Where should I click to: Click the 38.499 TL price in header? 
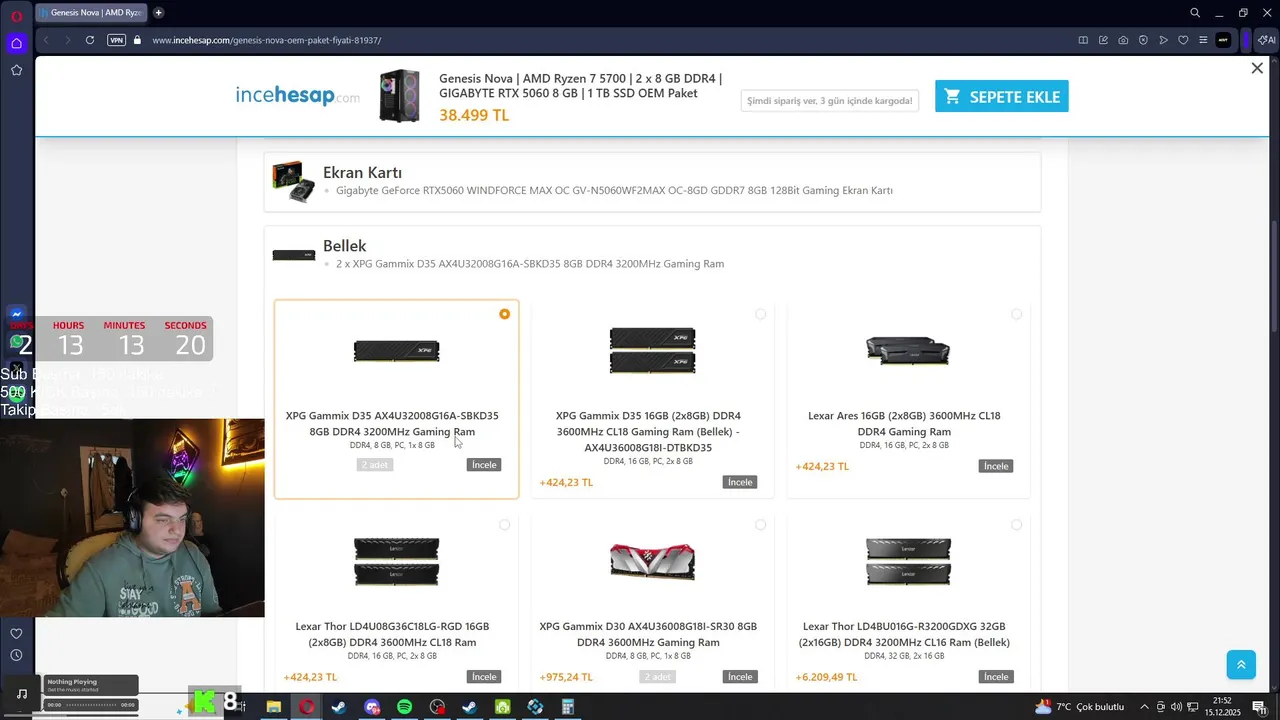tap(474, 115)
